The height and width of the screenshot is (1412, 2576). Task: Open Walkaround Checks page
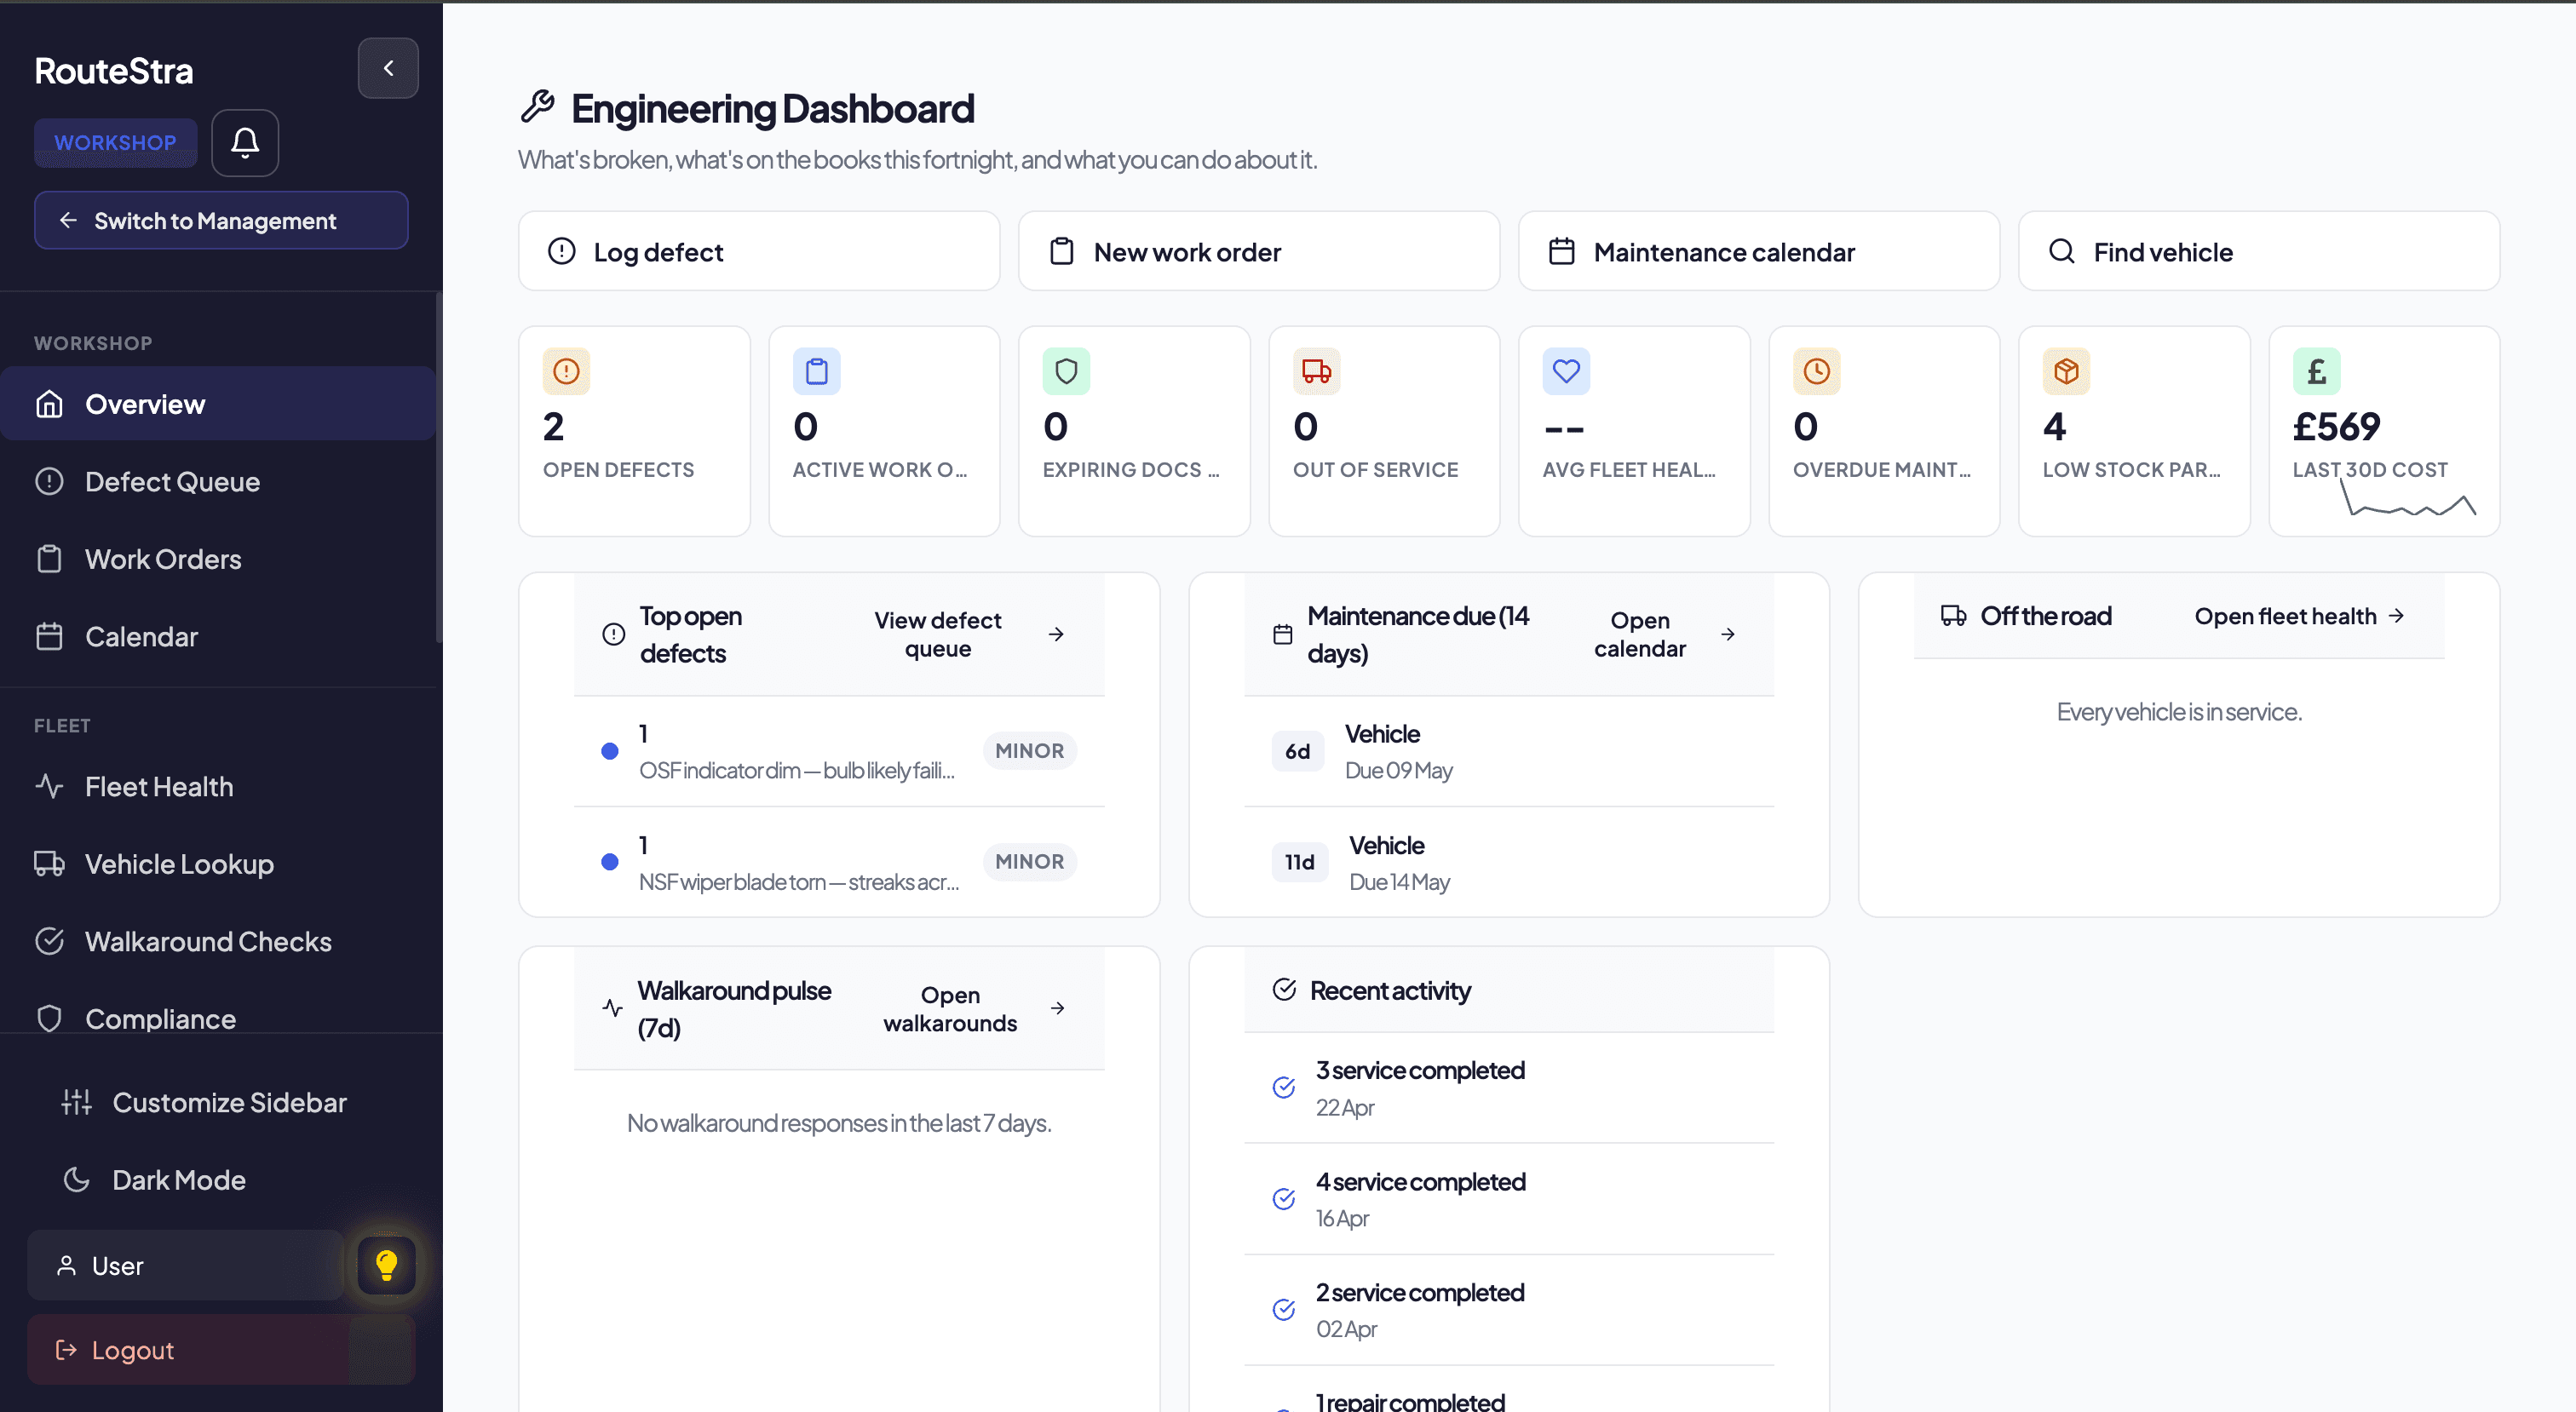coord(218,941)
